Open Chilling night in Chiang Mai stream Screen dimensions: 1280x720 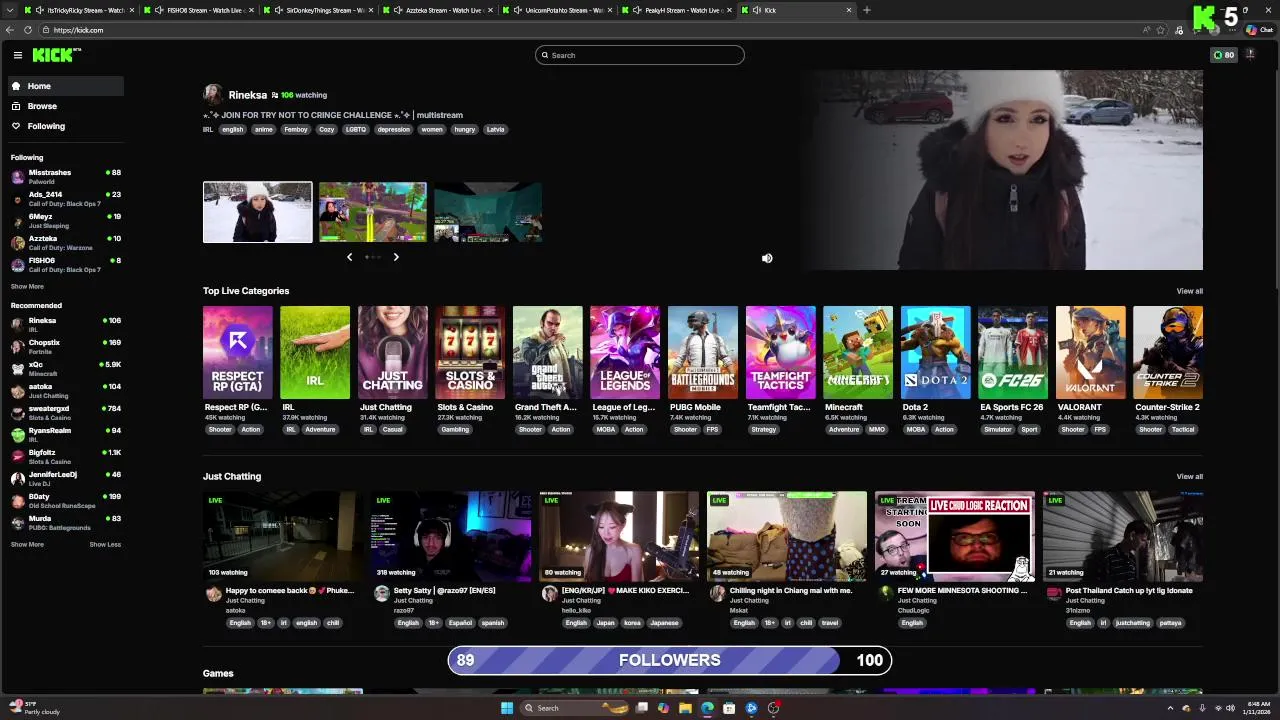787,536
